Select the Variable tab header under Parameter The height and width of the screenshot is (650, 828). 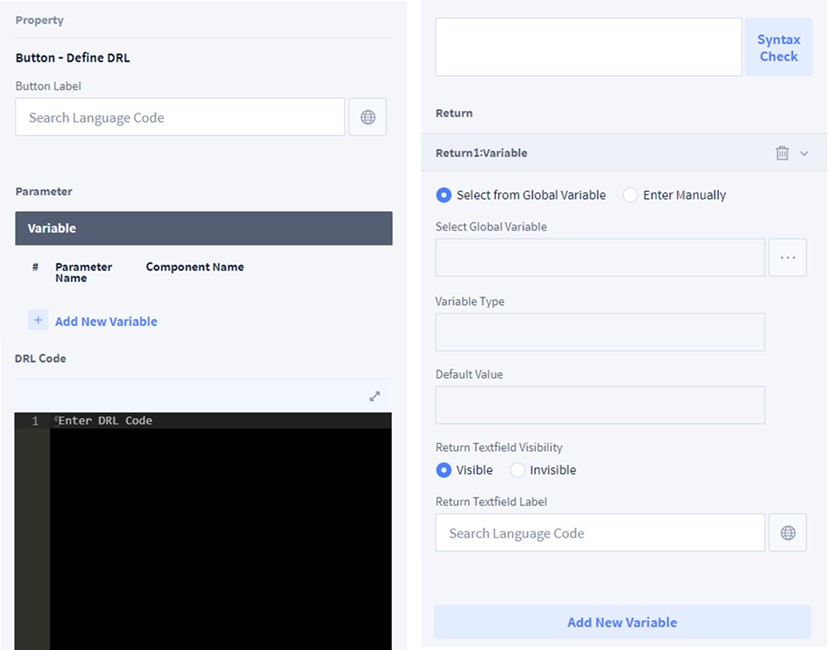203,228
